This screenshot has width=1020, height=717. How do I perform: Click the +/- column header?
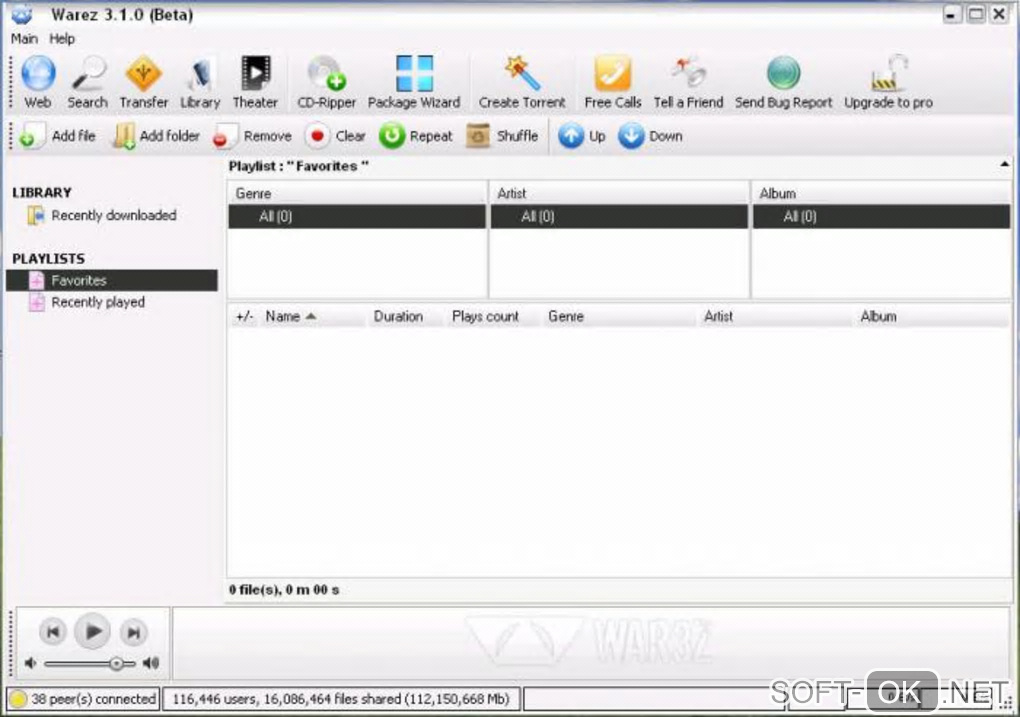tap(245, 317)
